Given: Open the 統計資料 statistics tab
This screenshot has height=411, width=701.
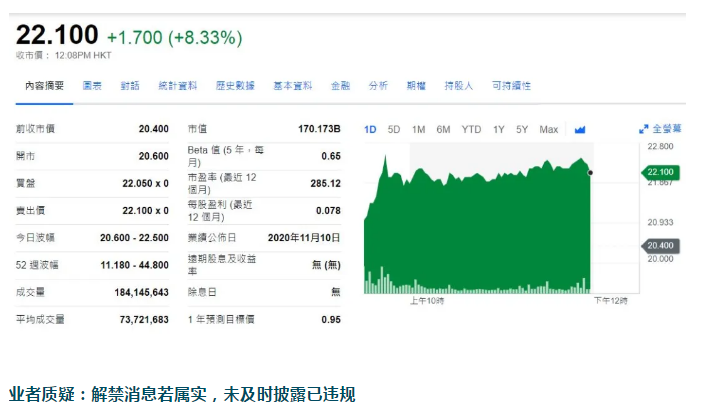Looking at the screenshot, I should [x=177, y=85].
